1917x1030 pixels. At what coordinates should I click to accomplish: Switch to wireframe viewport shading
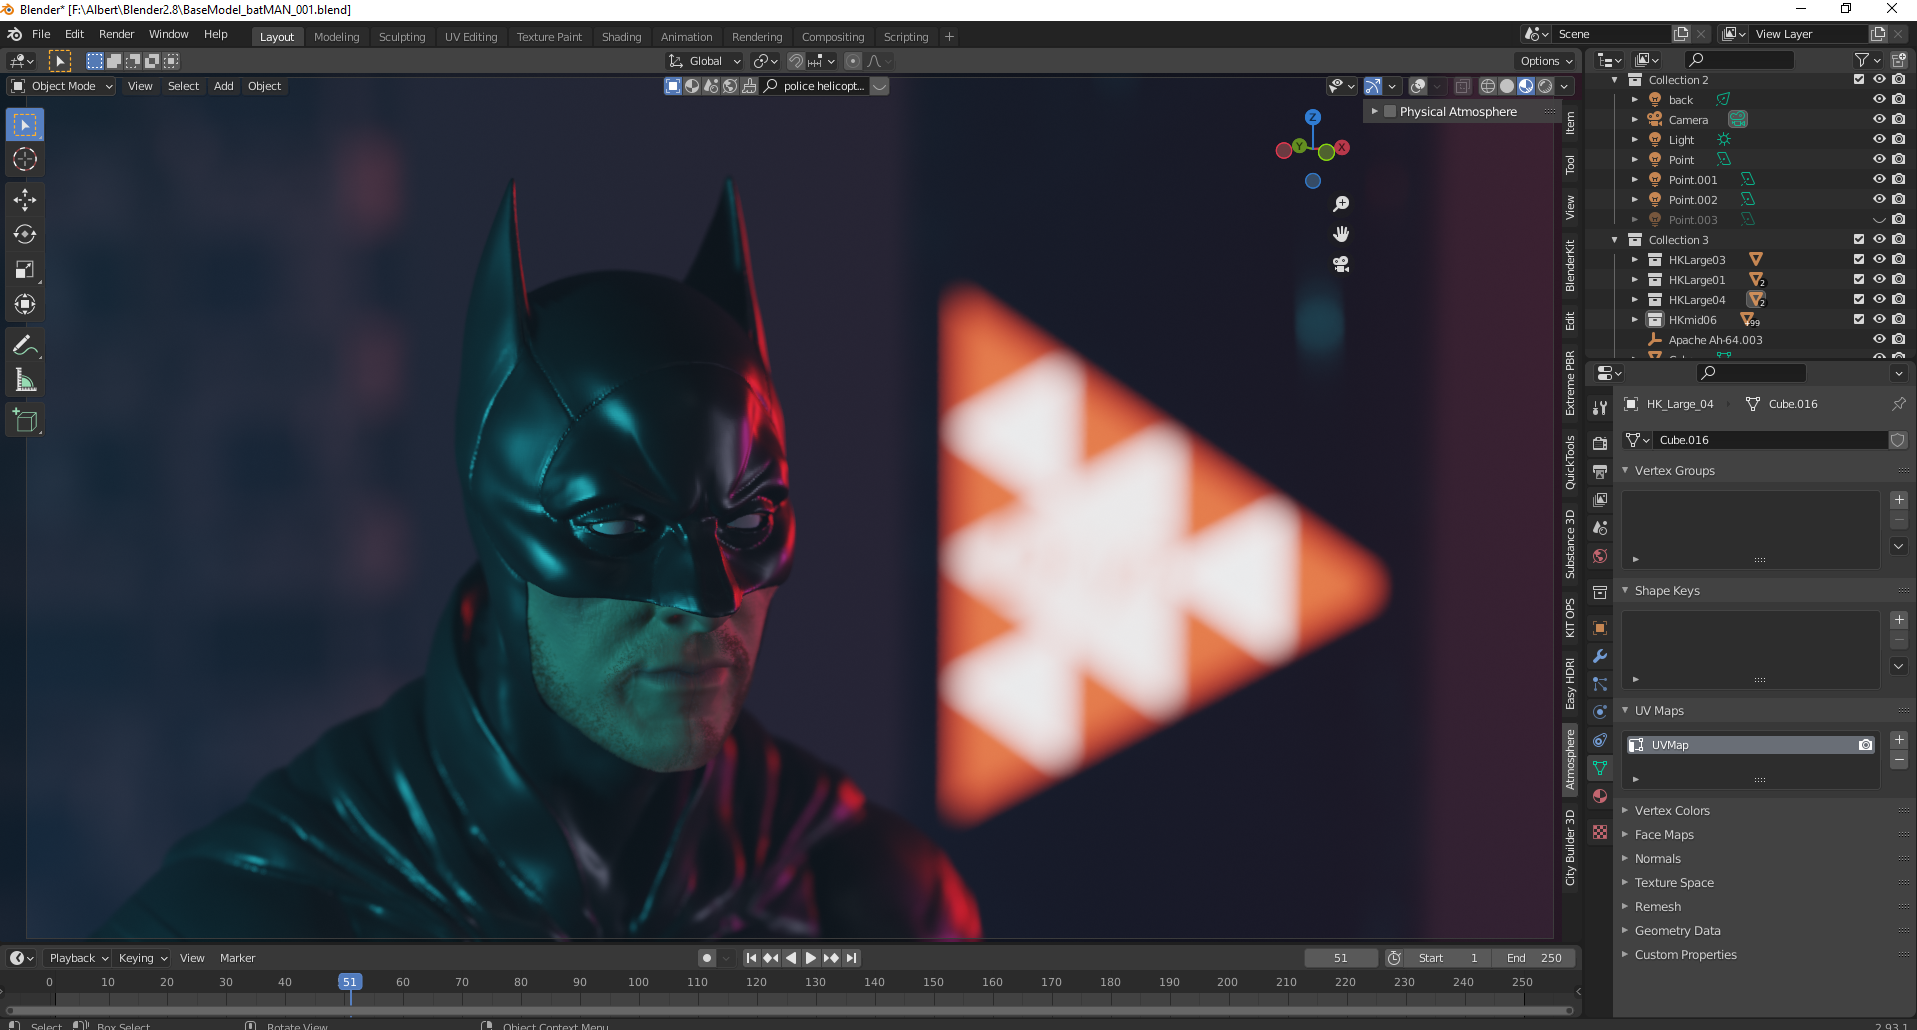click(x=1488, y=86)
